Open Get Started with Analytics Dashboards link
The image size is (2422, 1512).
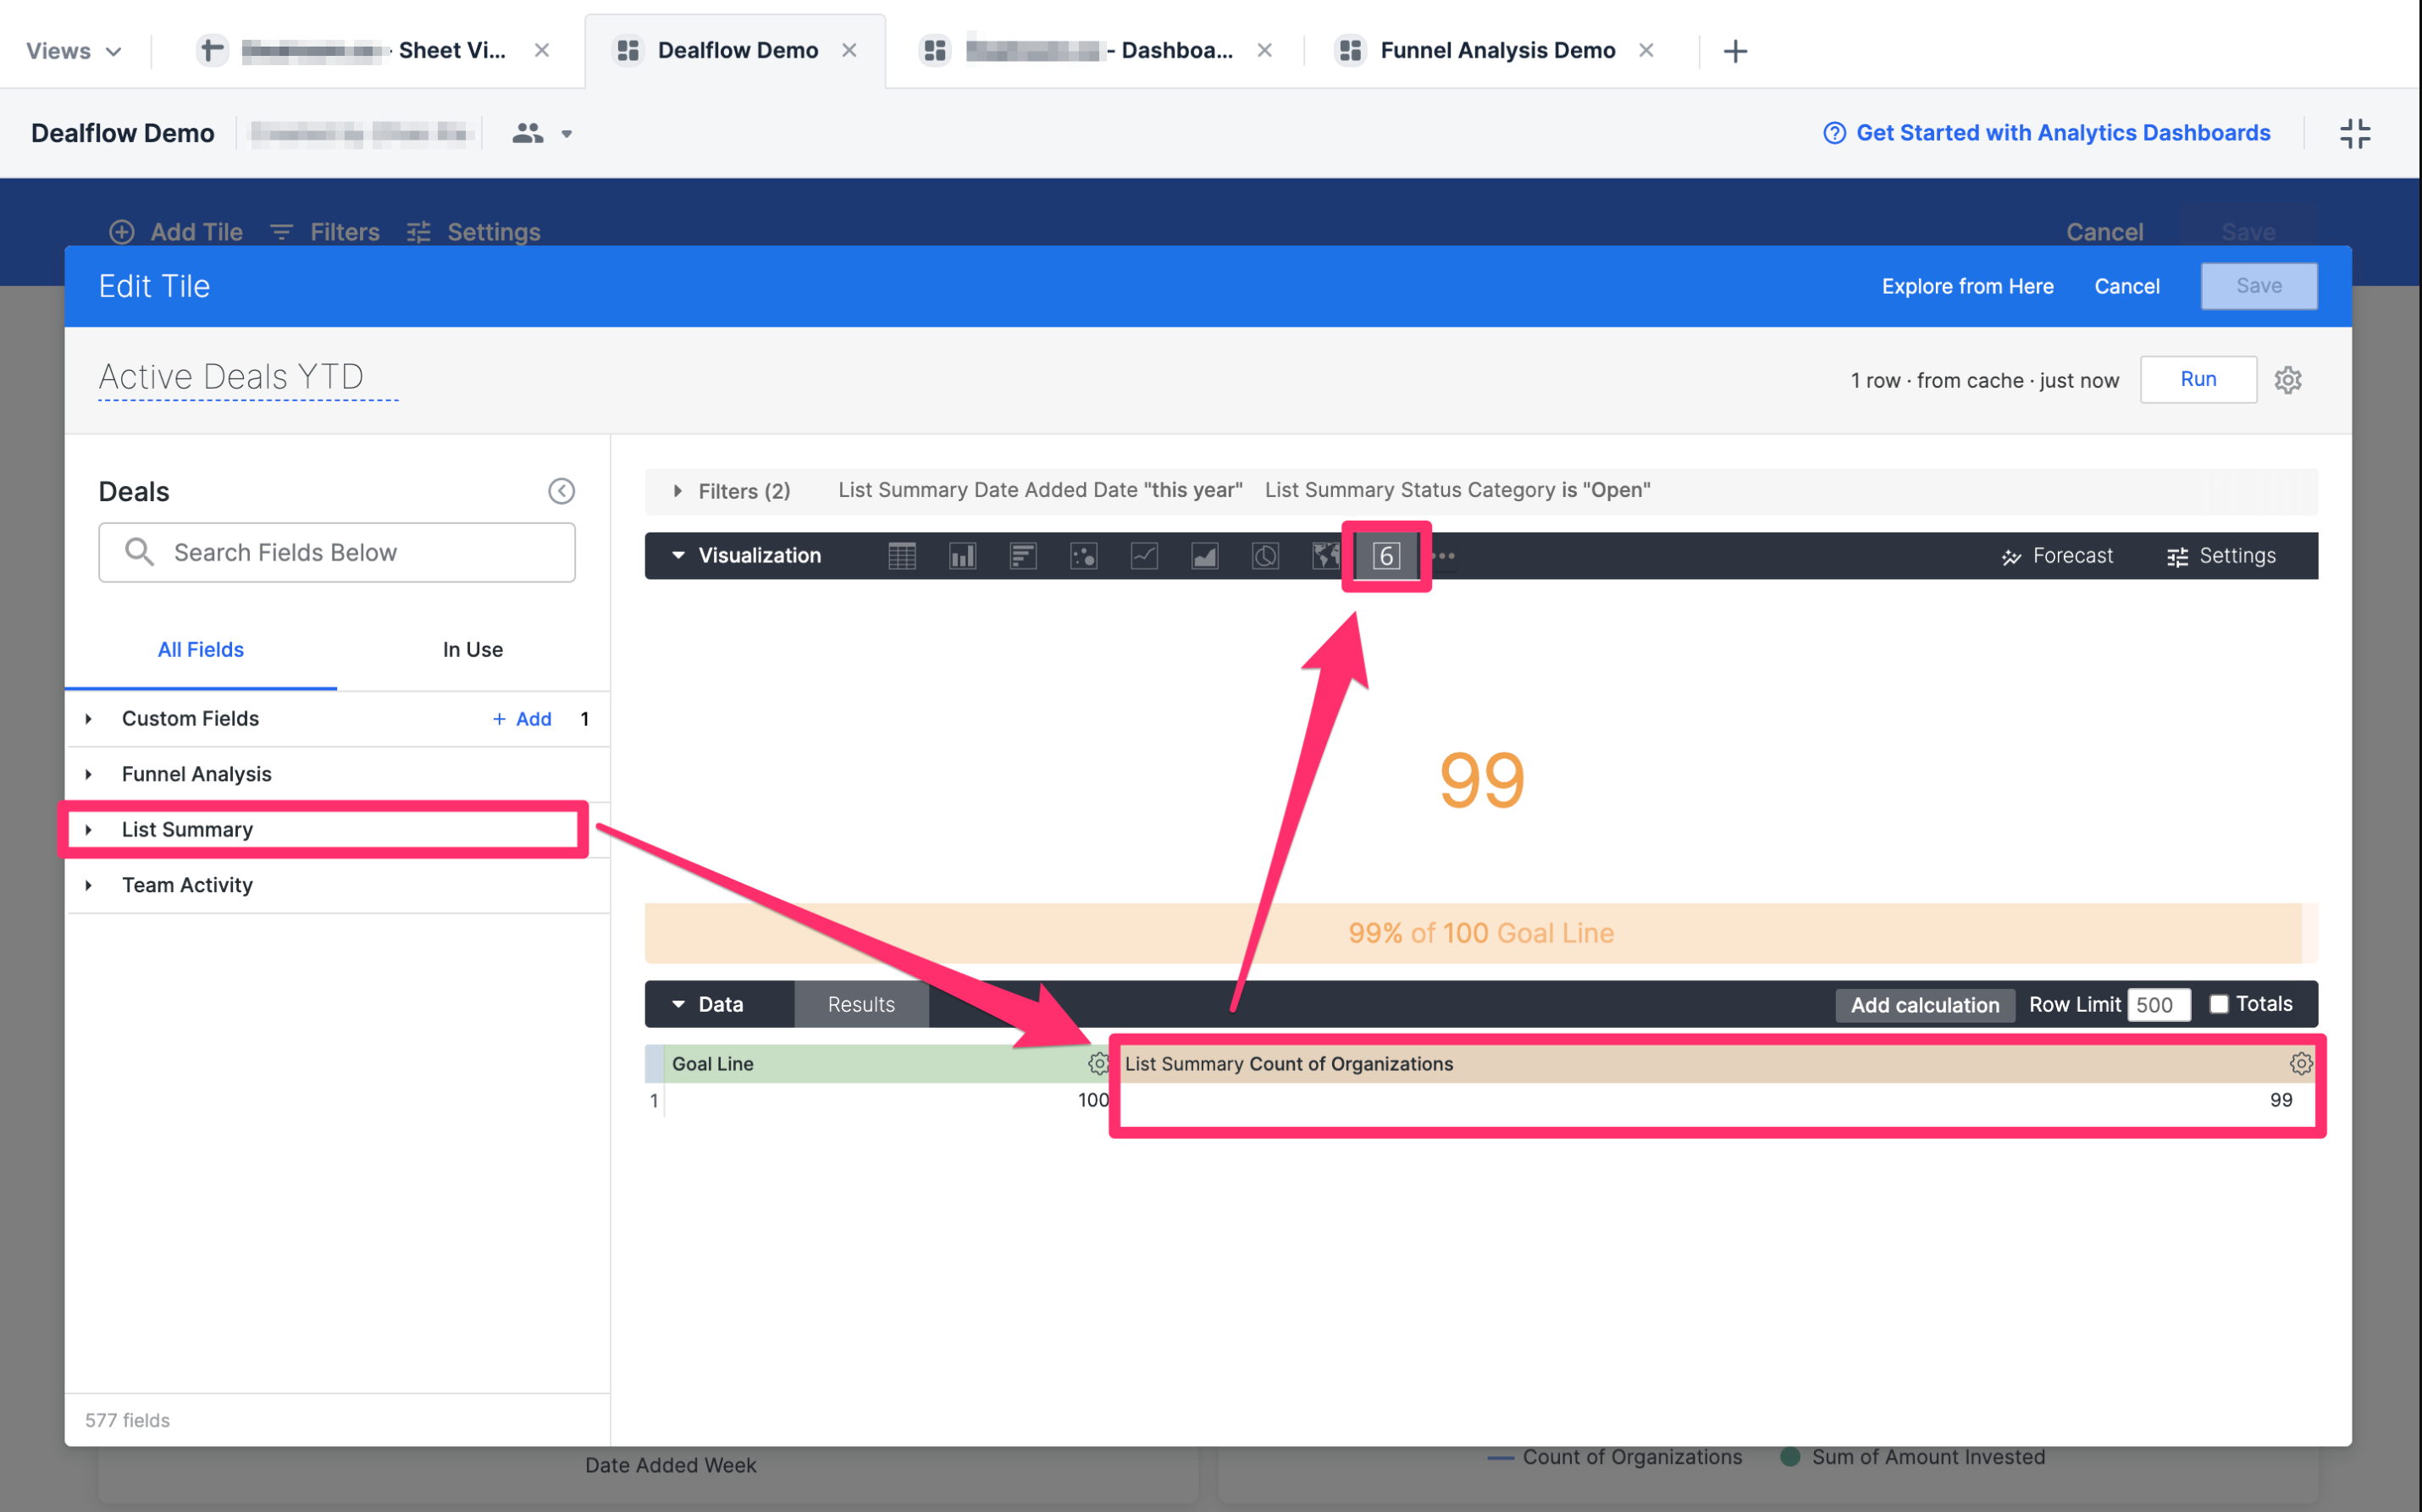click(2062, 132)
